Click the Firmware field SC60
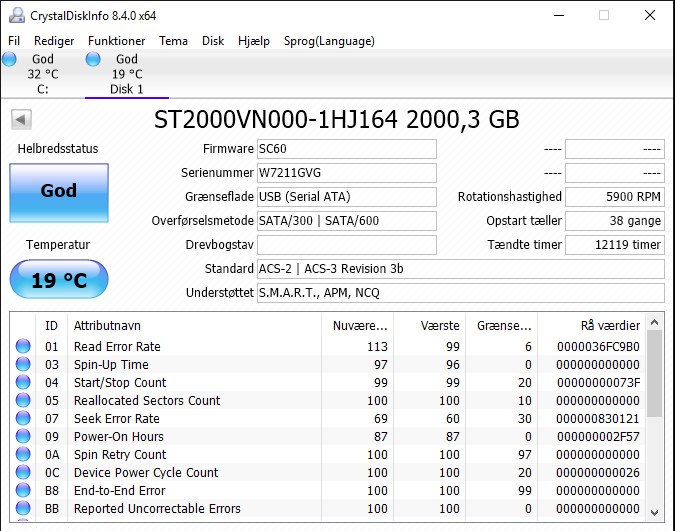The image size is (675, 531). tap(347, 149)
